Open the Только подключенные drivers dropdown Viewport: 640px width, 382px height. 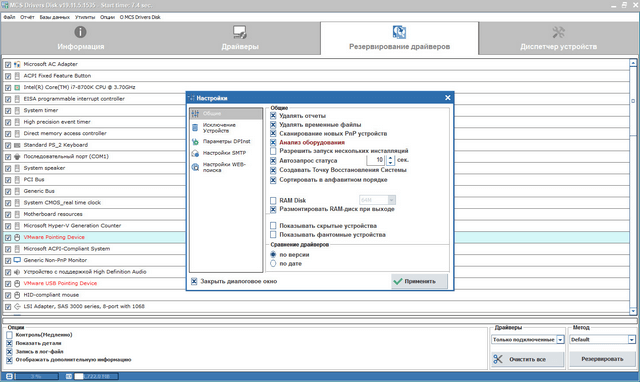coord(560,340)
